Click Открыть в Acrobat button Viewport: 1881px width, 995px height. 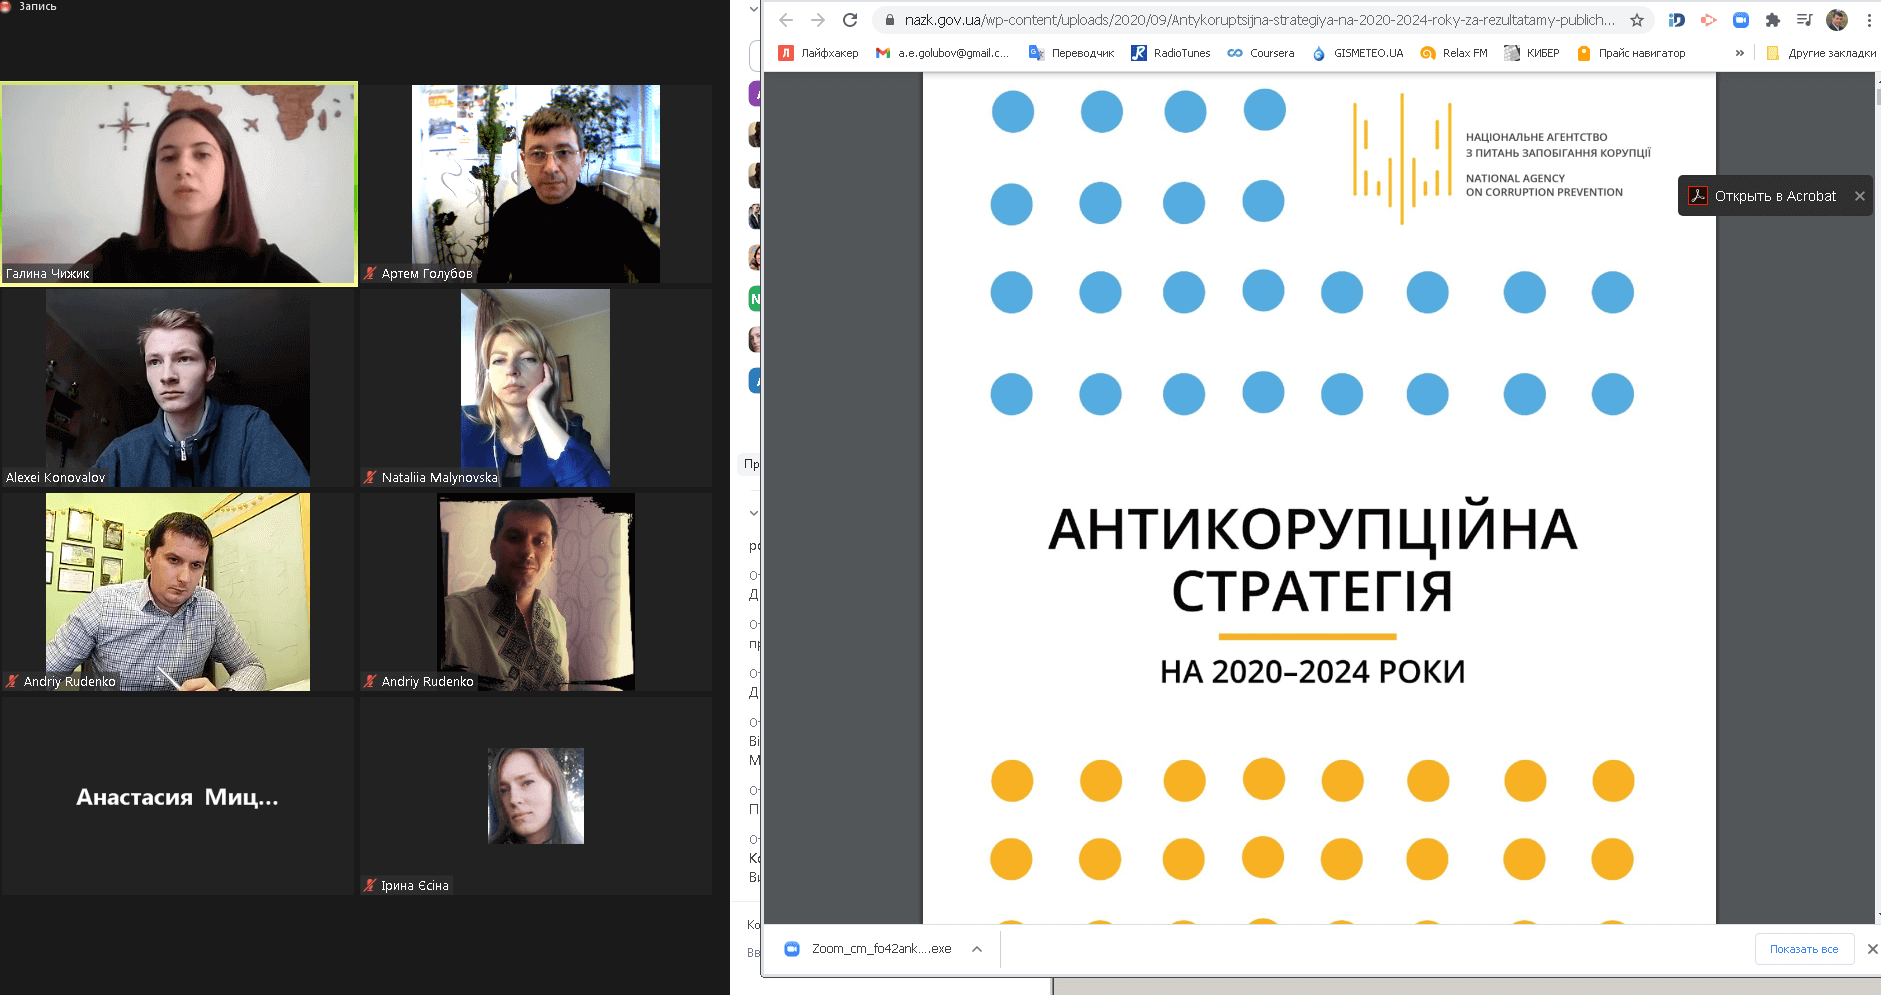(1764, 196)
